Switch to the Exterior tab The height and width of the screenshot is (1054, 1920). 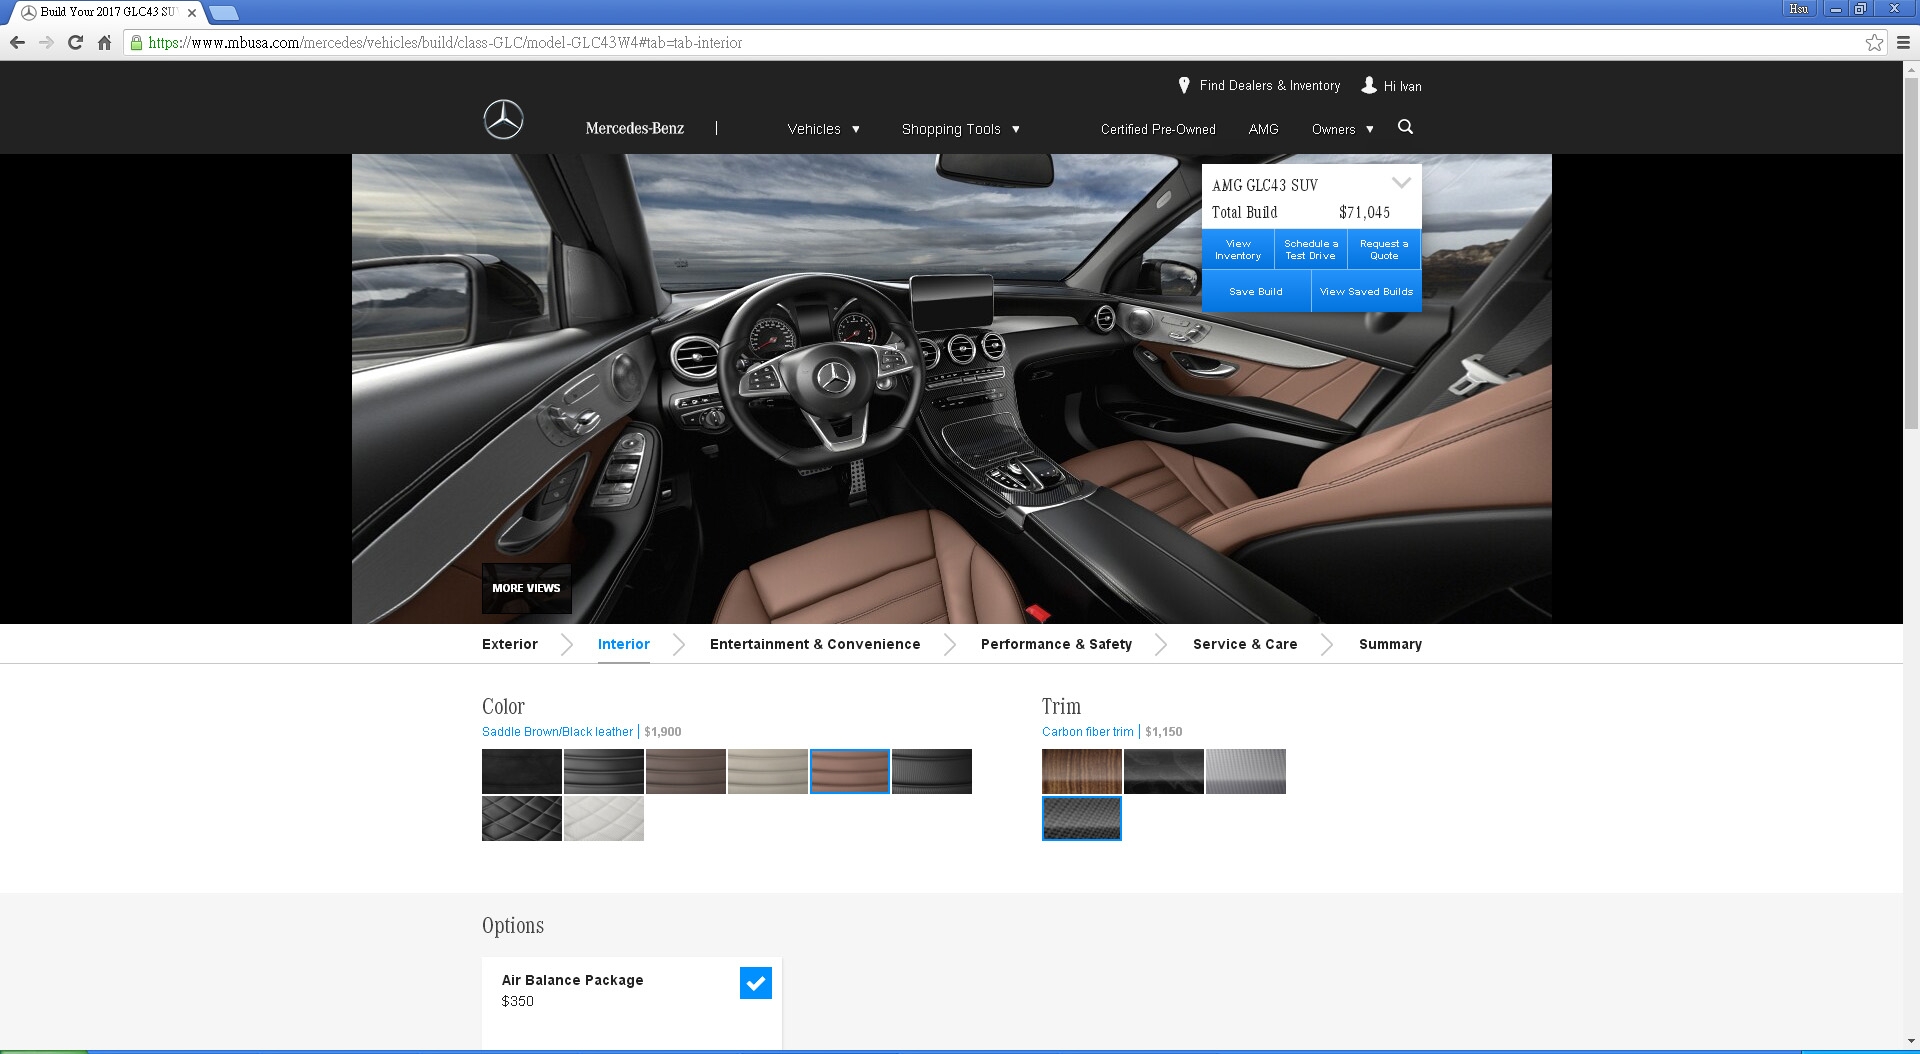(510, 644)
